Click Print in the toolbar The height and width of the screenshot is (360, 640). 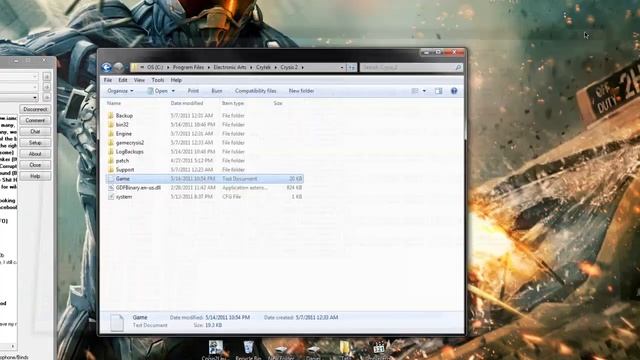coord(193,91)
